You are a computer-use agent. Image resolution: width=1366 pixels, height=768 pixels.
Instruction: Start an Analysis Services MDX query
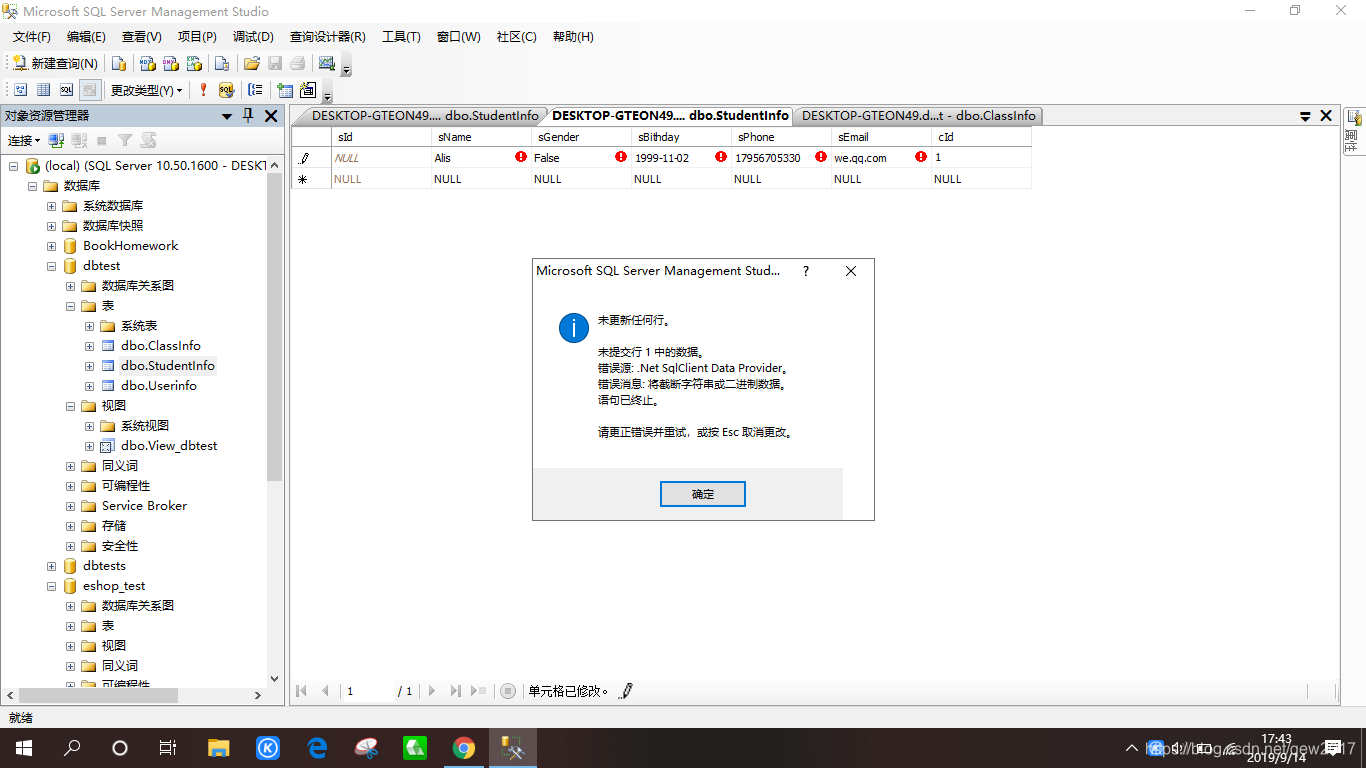pyautogui.click(x=147, y=63)
